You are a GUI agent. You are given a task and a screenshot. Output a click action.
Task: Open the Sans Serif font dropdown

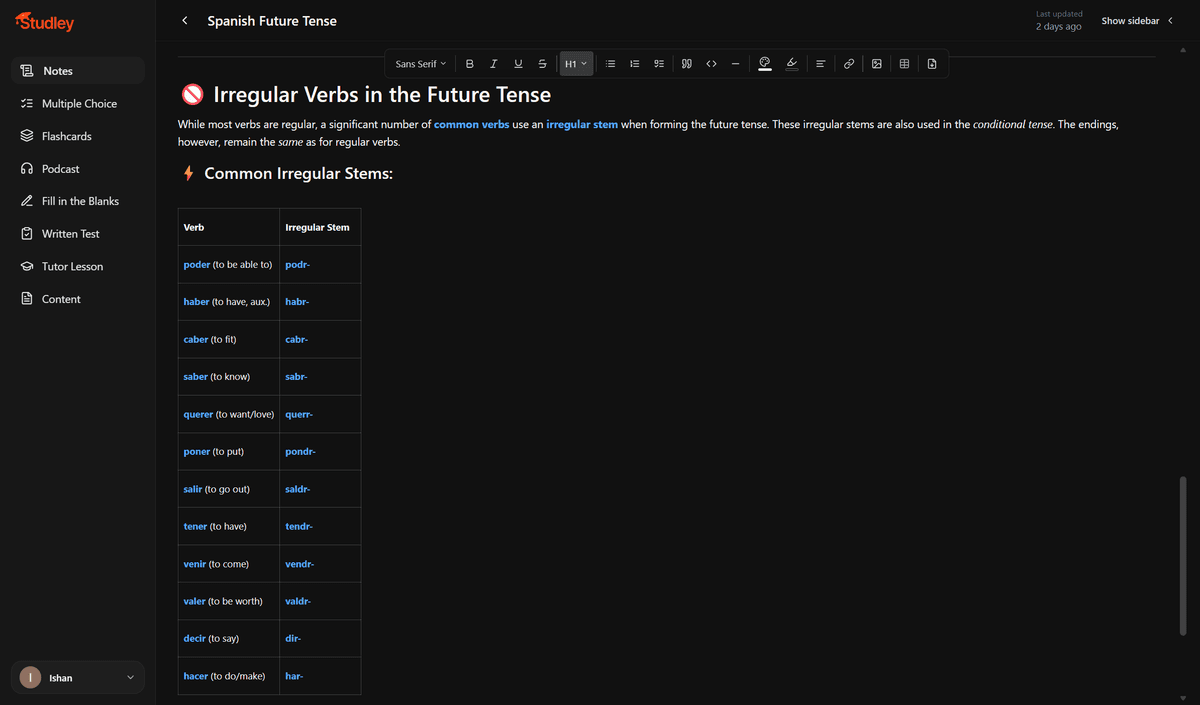[421, 64]
